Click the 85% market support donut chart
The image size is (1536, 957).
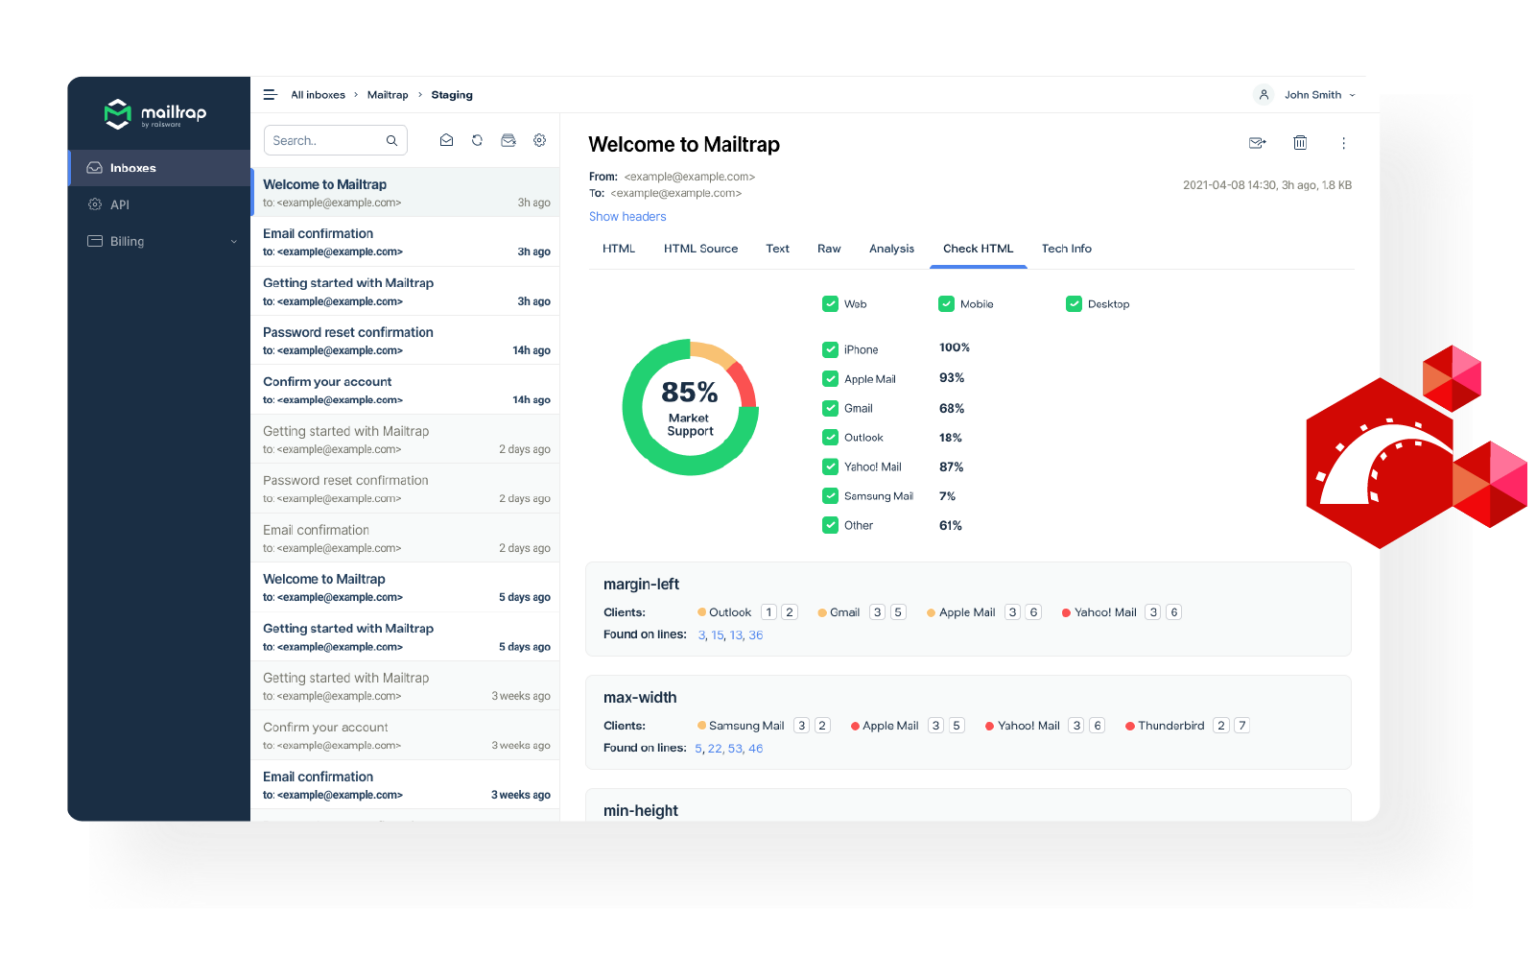690,407
